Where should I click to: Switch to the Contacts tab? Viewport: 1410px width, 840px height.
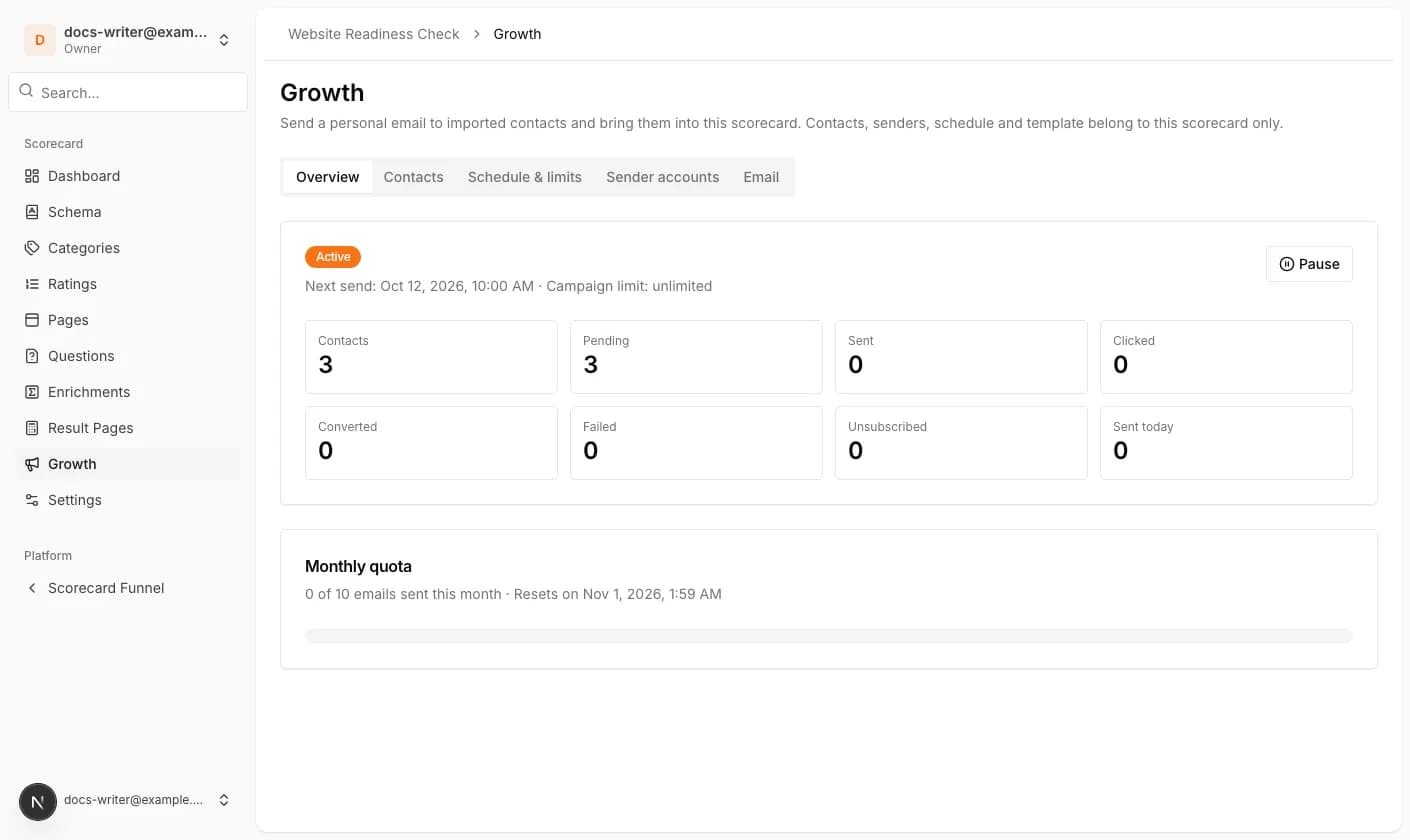(x=413, y=177)
